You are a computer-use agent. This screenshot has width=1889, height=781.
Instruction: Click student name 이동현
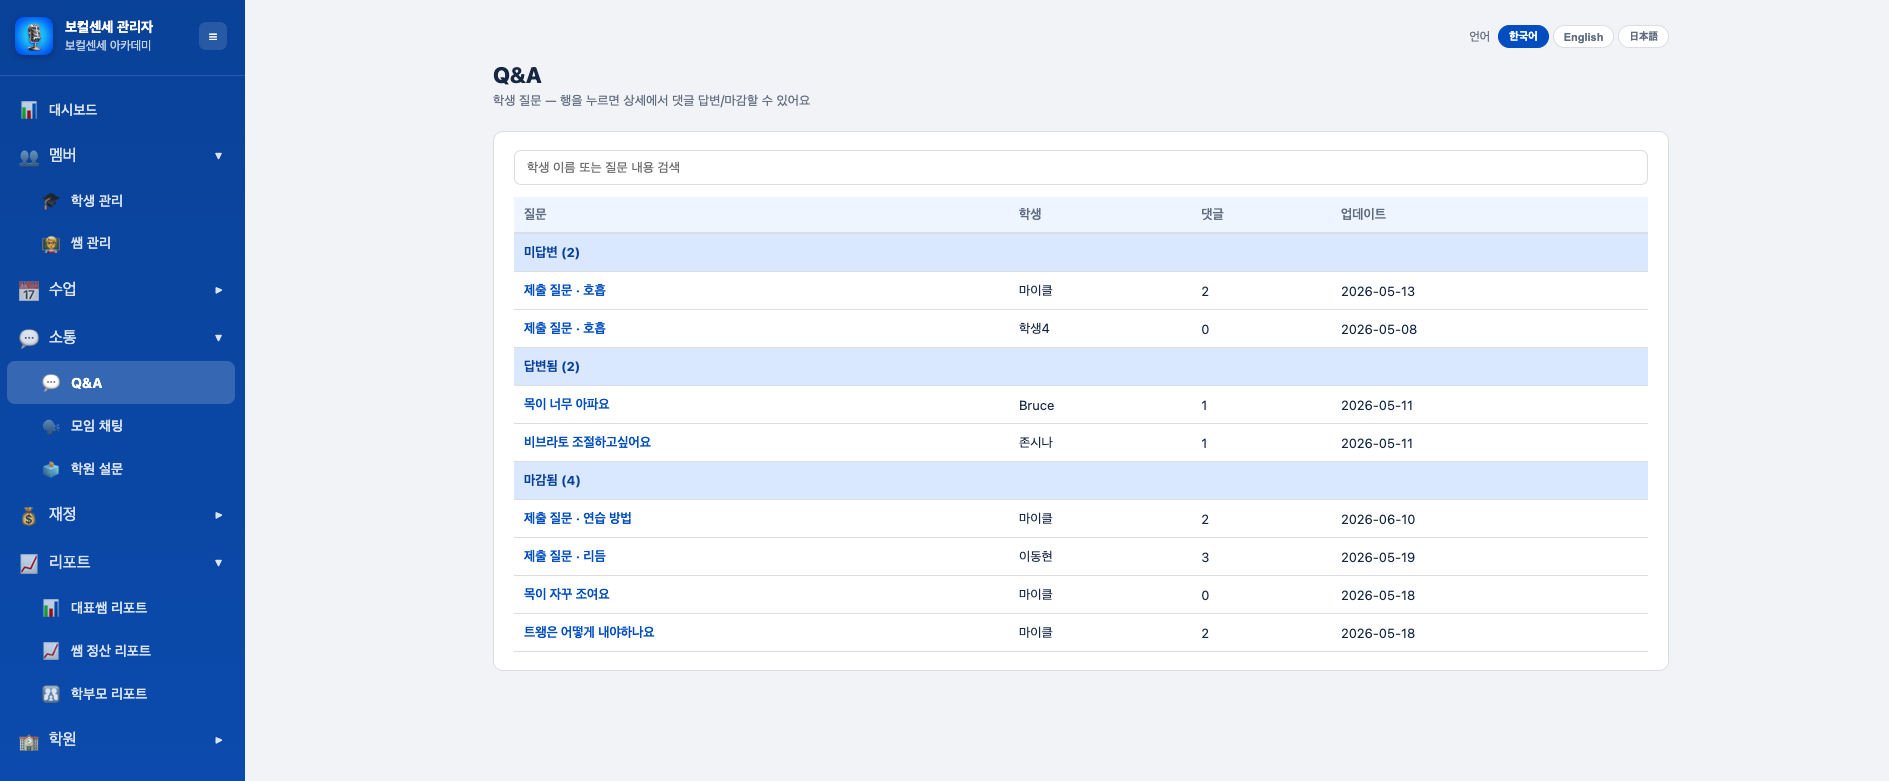pyautogui.click(x=1036, y=556)
